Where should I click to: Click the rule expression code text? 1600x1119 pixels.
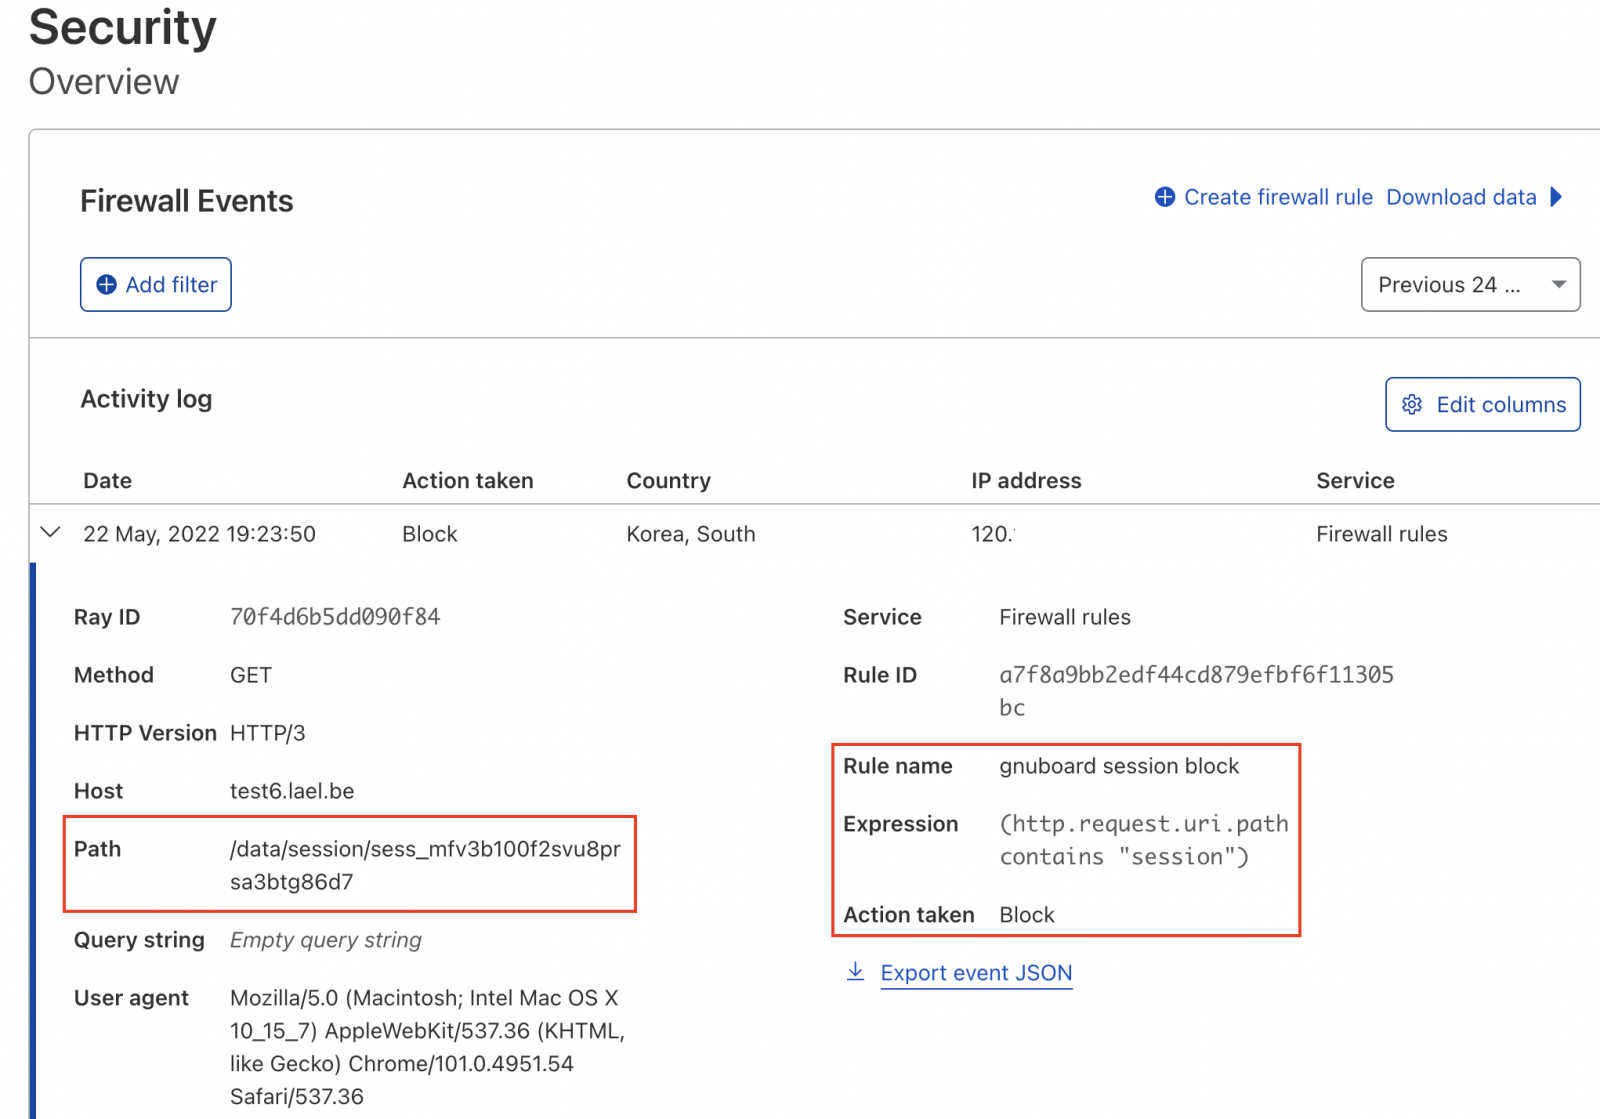1143,825
